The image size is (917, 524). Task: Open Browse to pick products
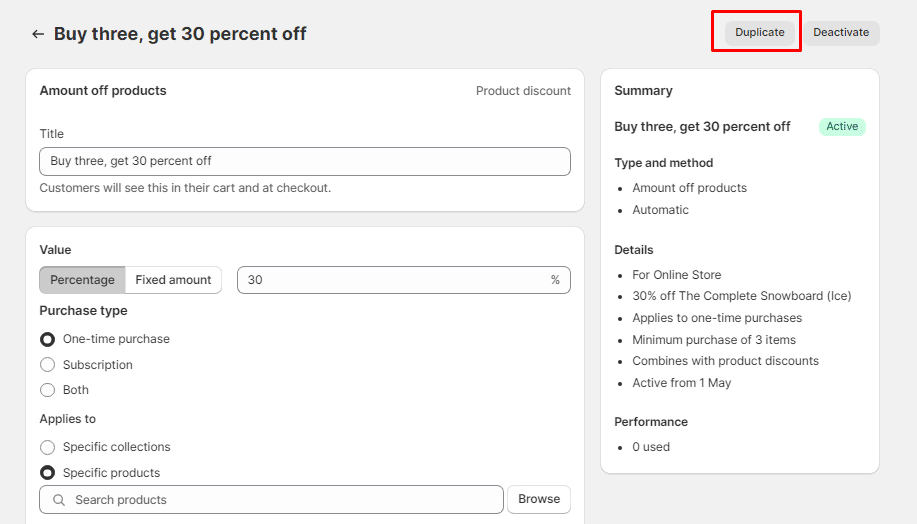click(539, 499)
